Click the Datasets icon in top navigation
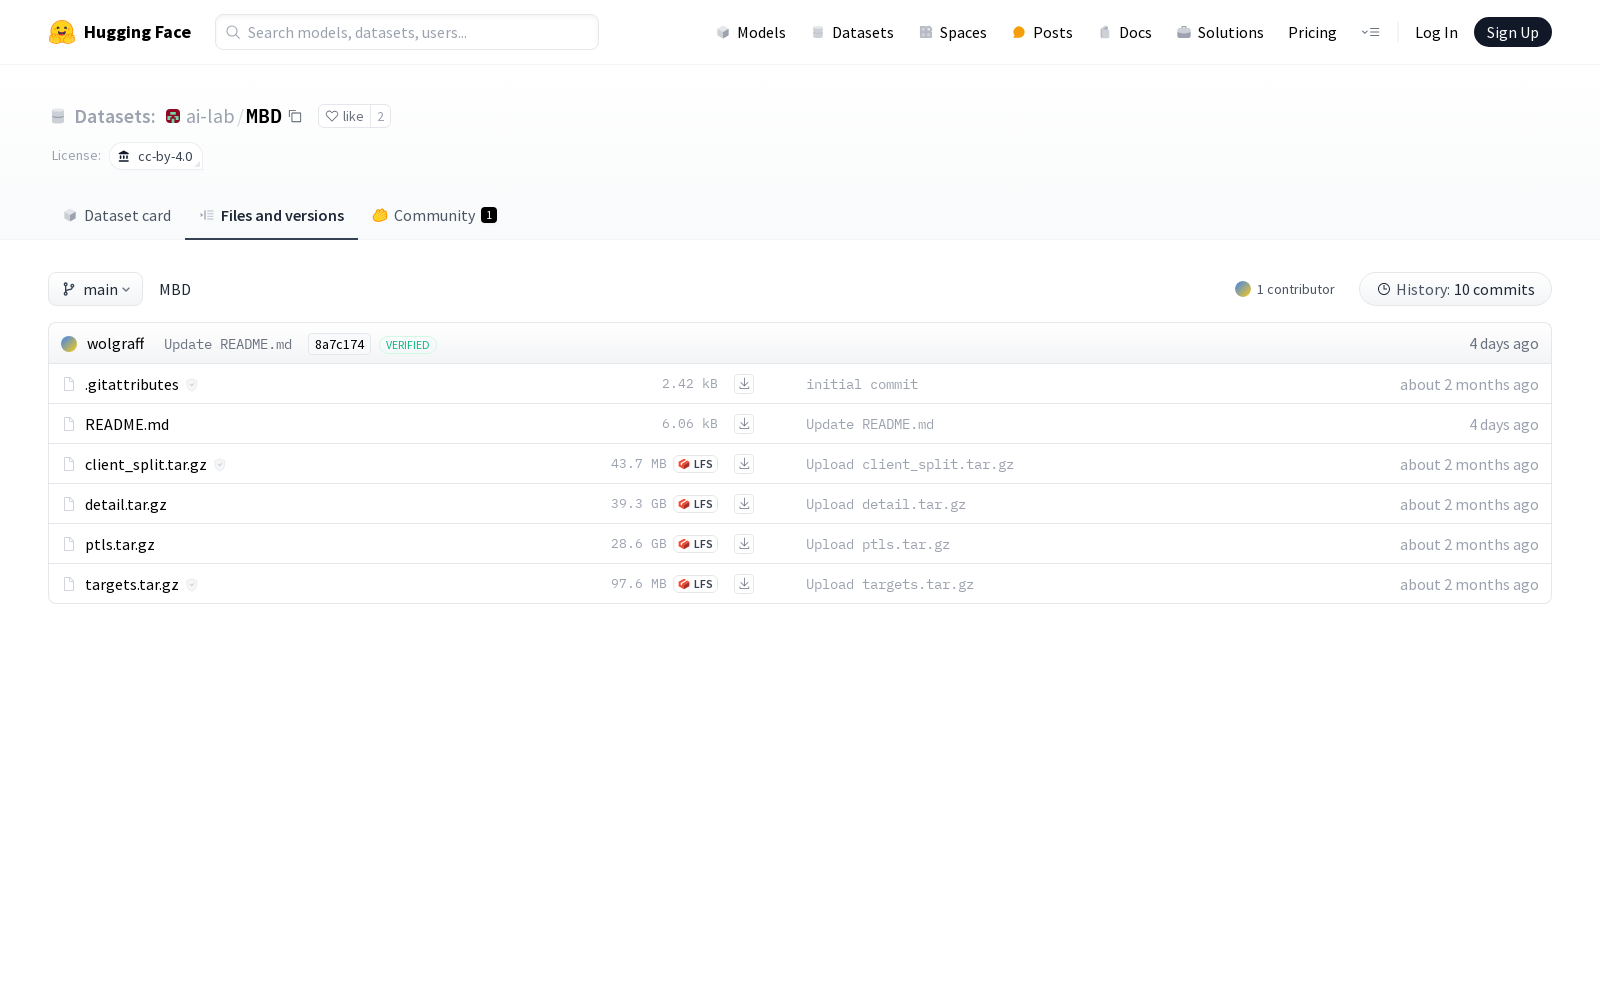Viewport: 1600px width, 1000px height. click(816, 32)
